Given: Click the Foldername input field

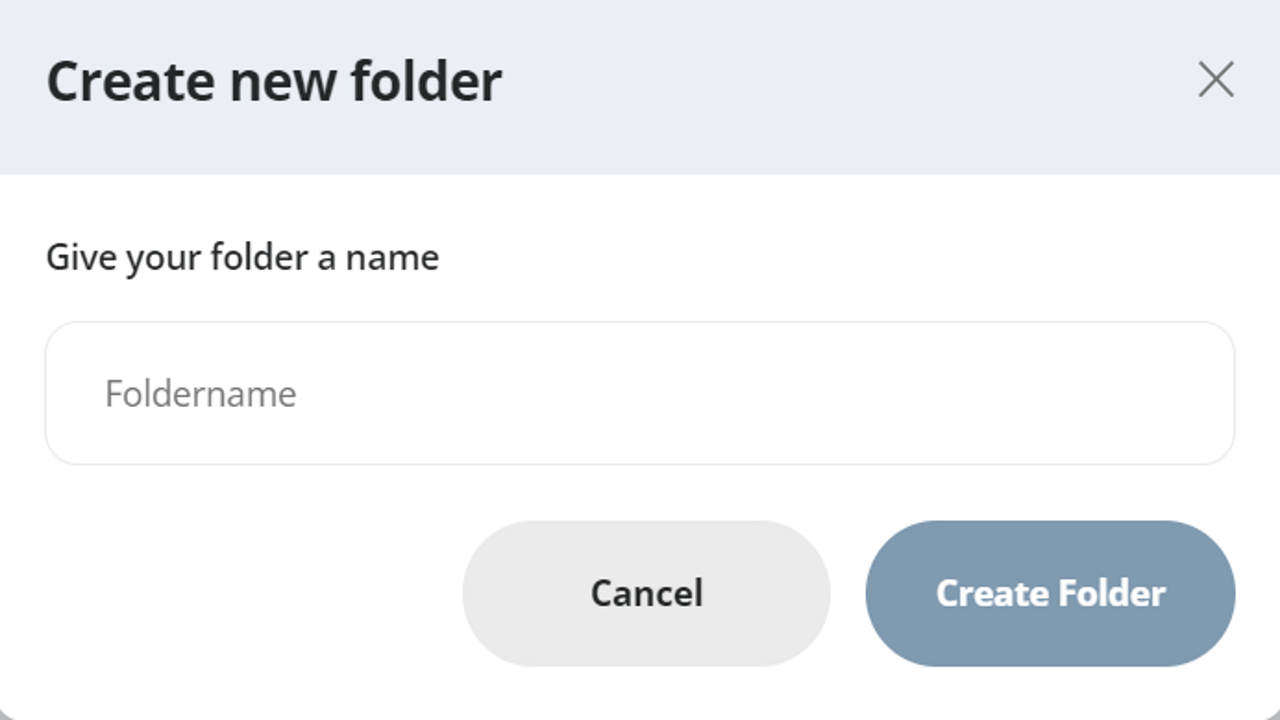Looking at the screenshot, I should [640, 393].
